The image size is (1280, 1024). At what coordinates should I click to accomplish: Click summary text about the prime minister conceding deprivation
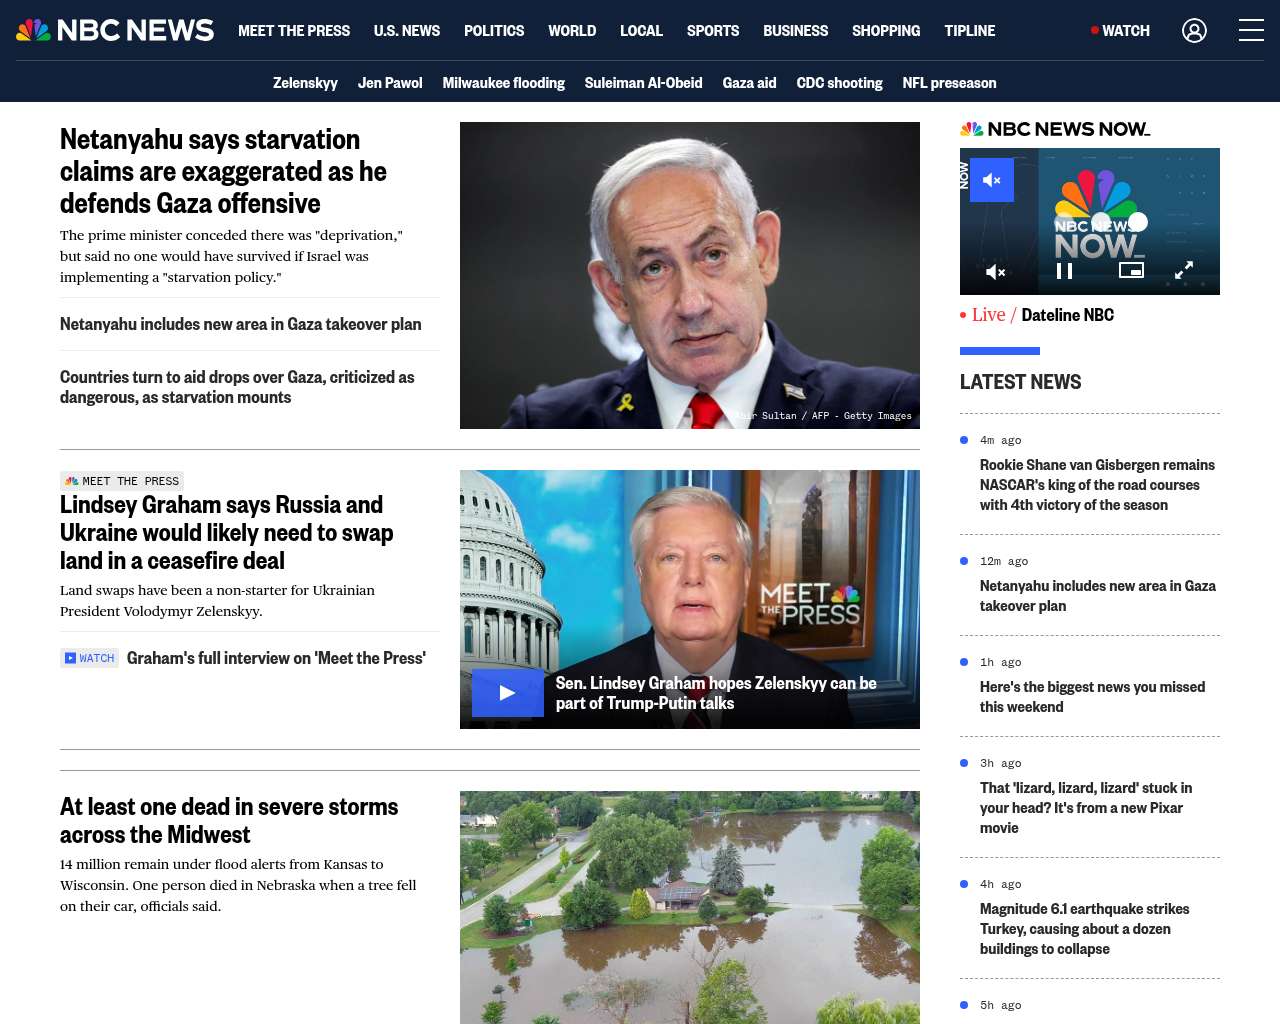(x=231, y=256)
